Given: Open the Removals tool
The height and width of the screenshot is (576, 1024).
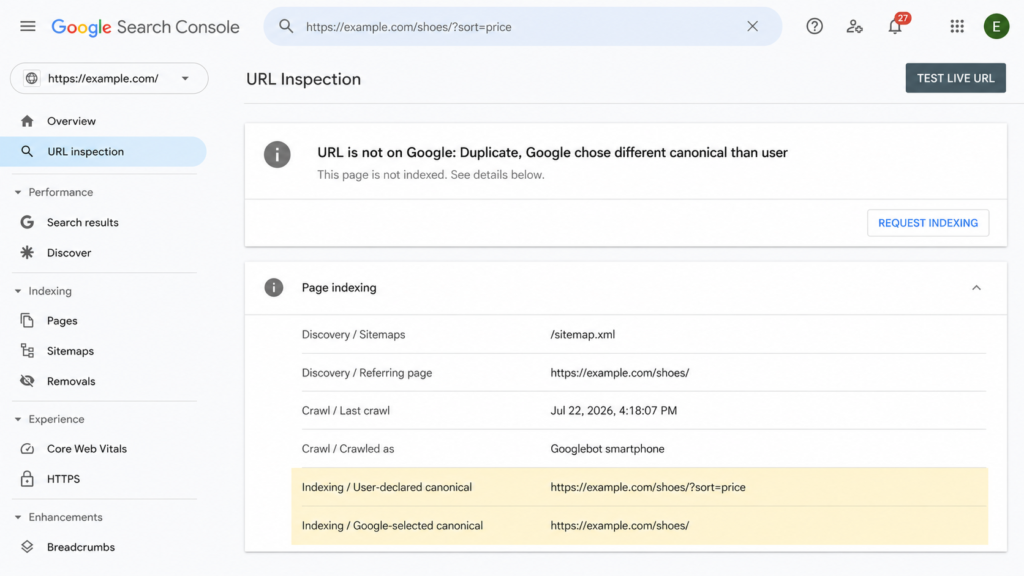Looking at the screenshot, I should 71,381.
